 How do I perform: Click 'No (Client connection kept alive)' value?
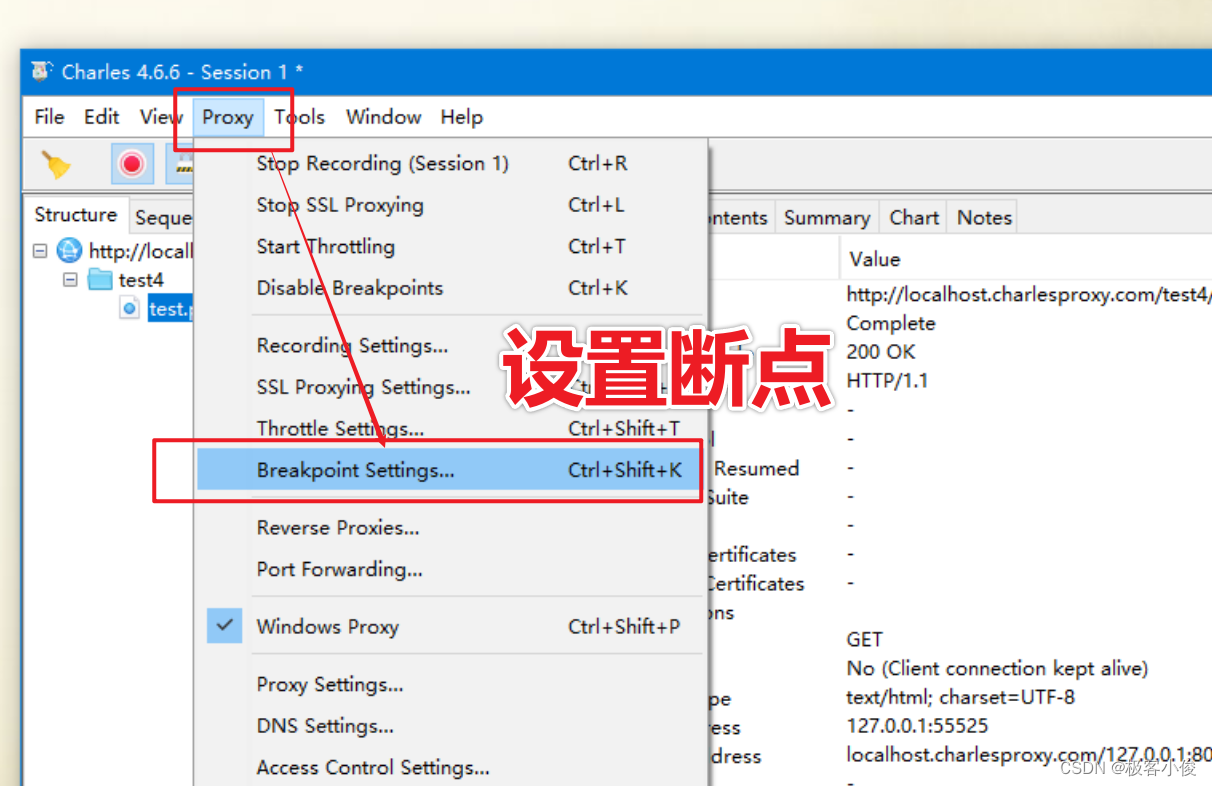997,668
